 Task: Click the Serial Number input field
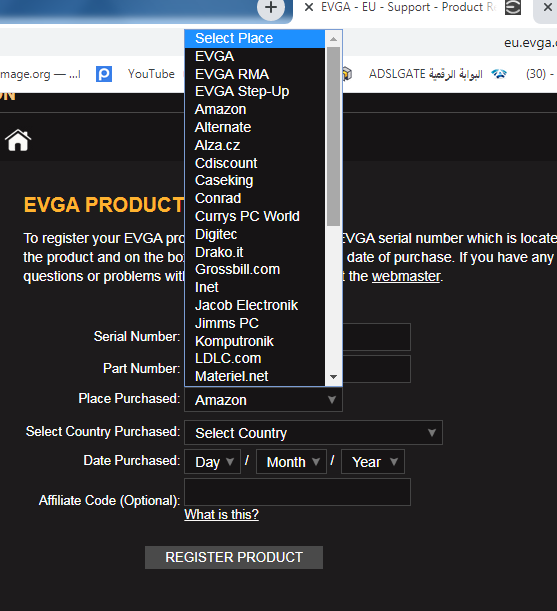point(377,337)
